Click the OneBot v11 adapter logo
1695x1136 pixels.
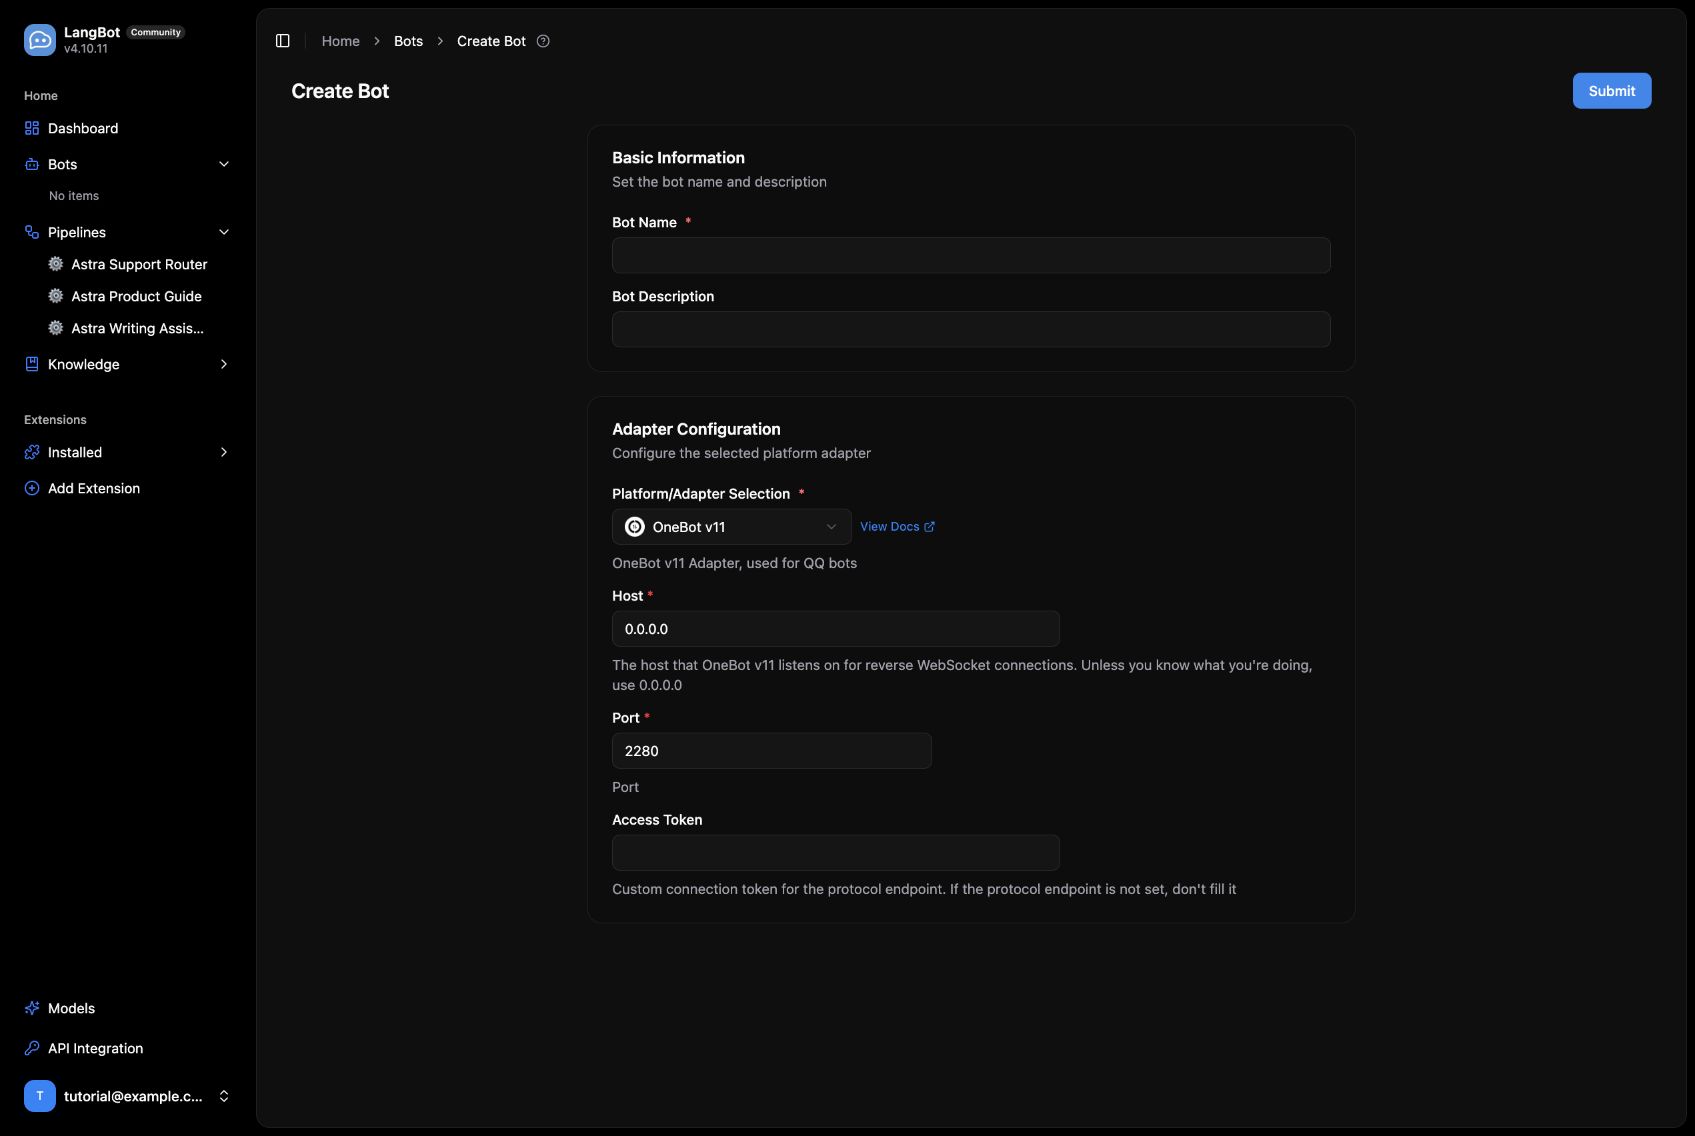point(635,527)
